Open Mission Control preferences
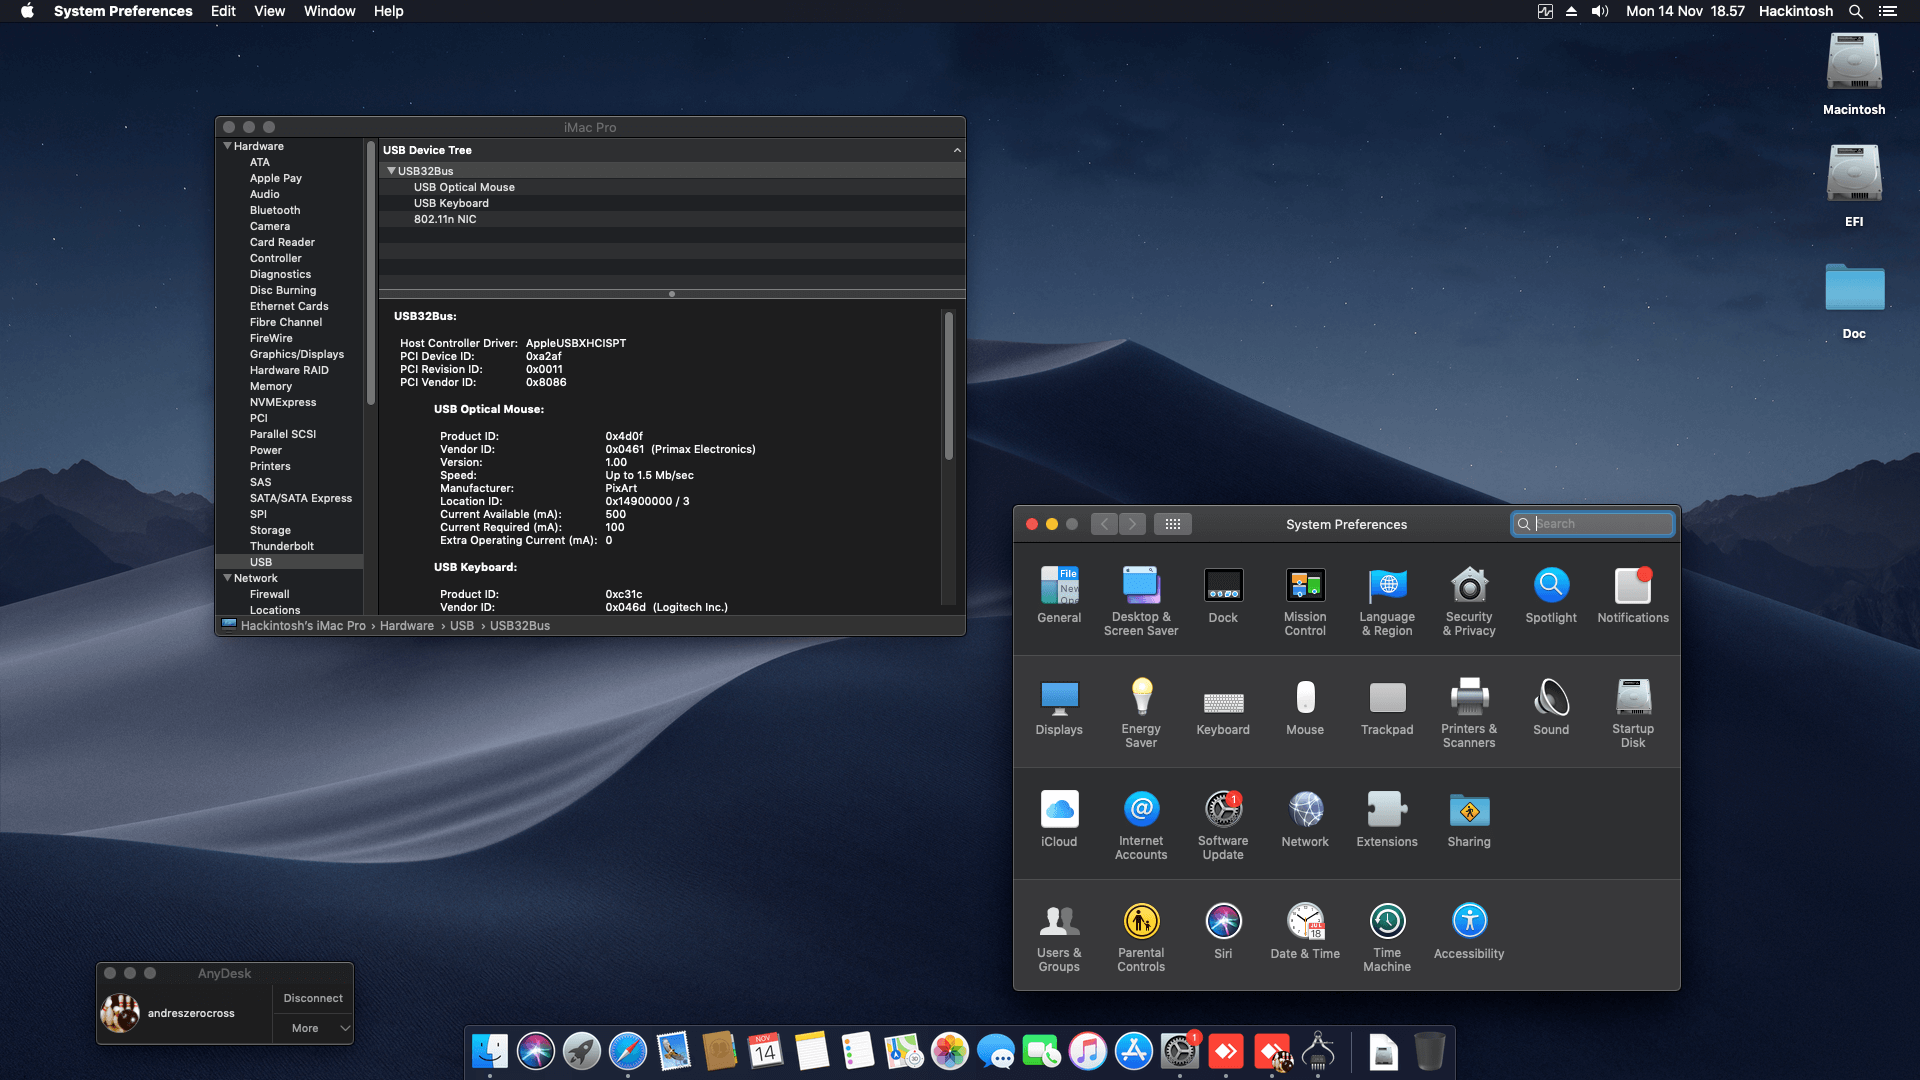The width and height of the screenshot is (1920, 1080). pyautogui.click(x=1305, y=600)
